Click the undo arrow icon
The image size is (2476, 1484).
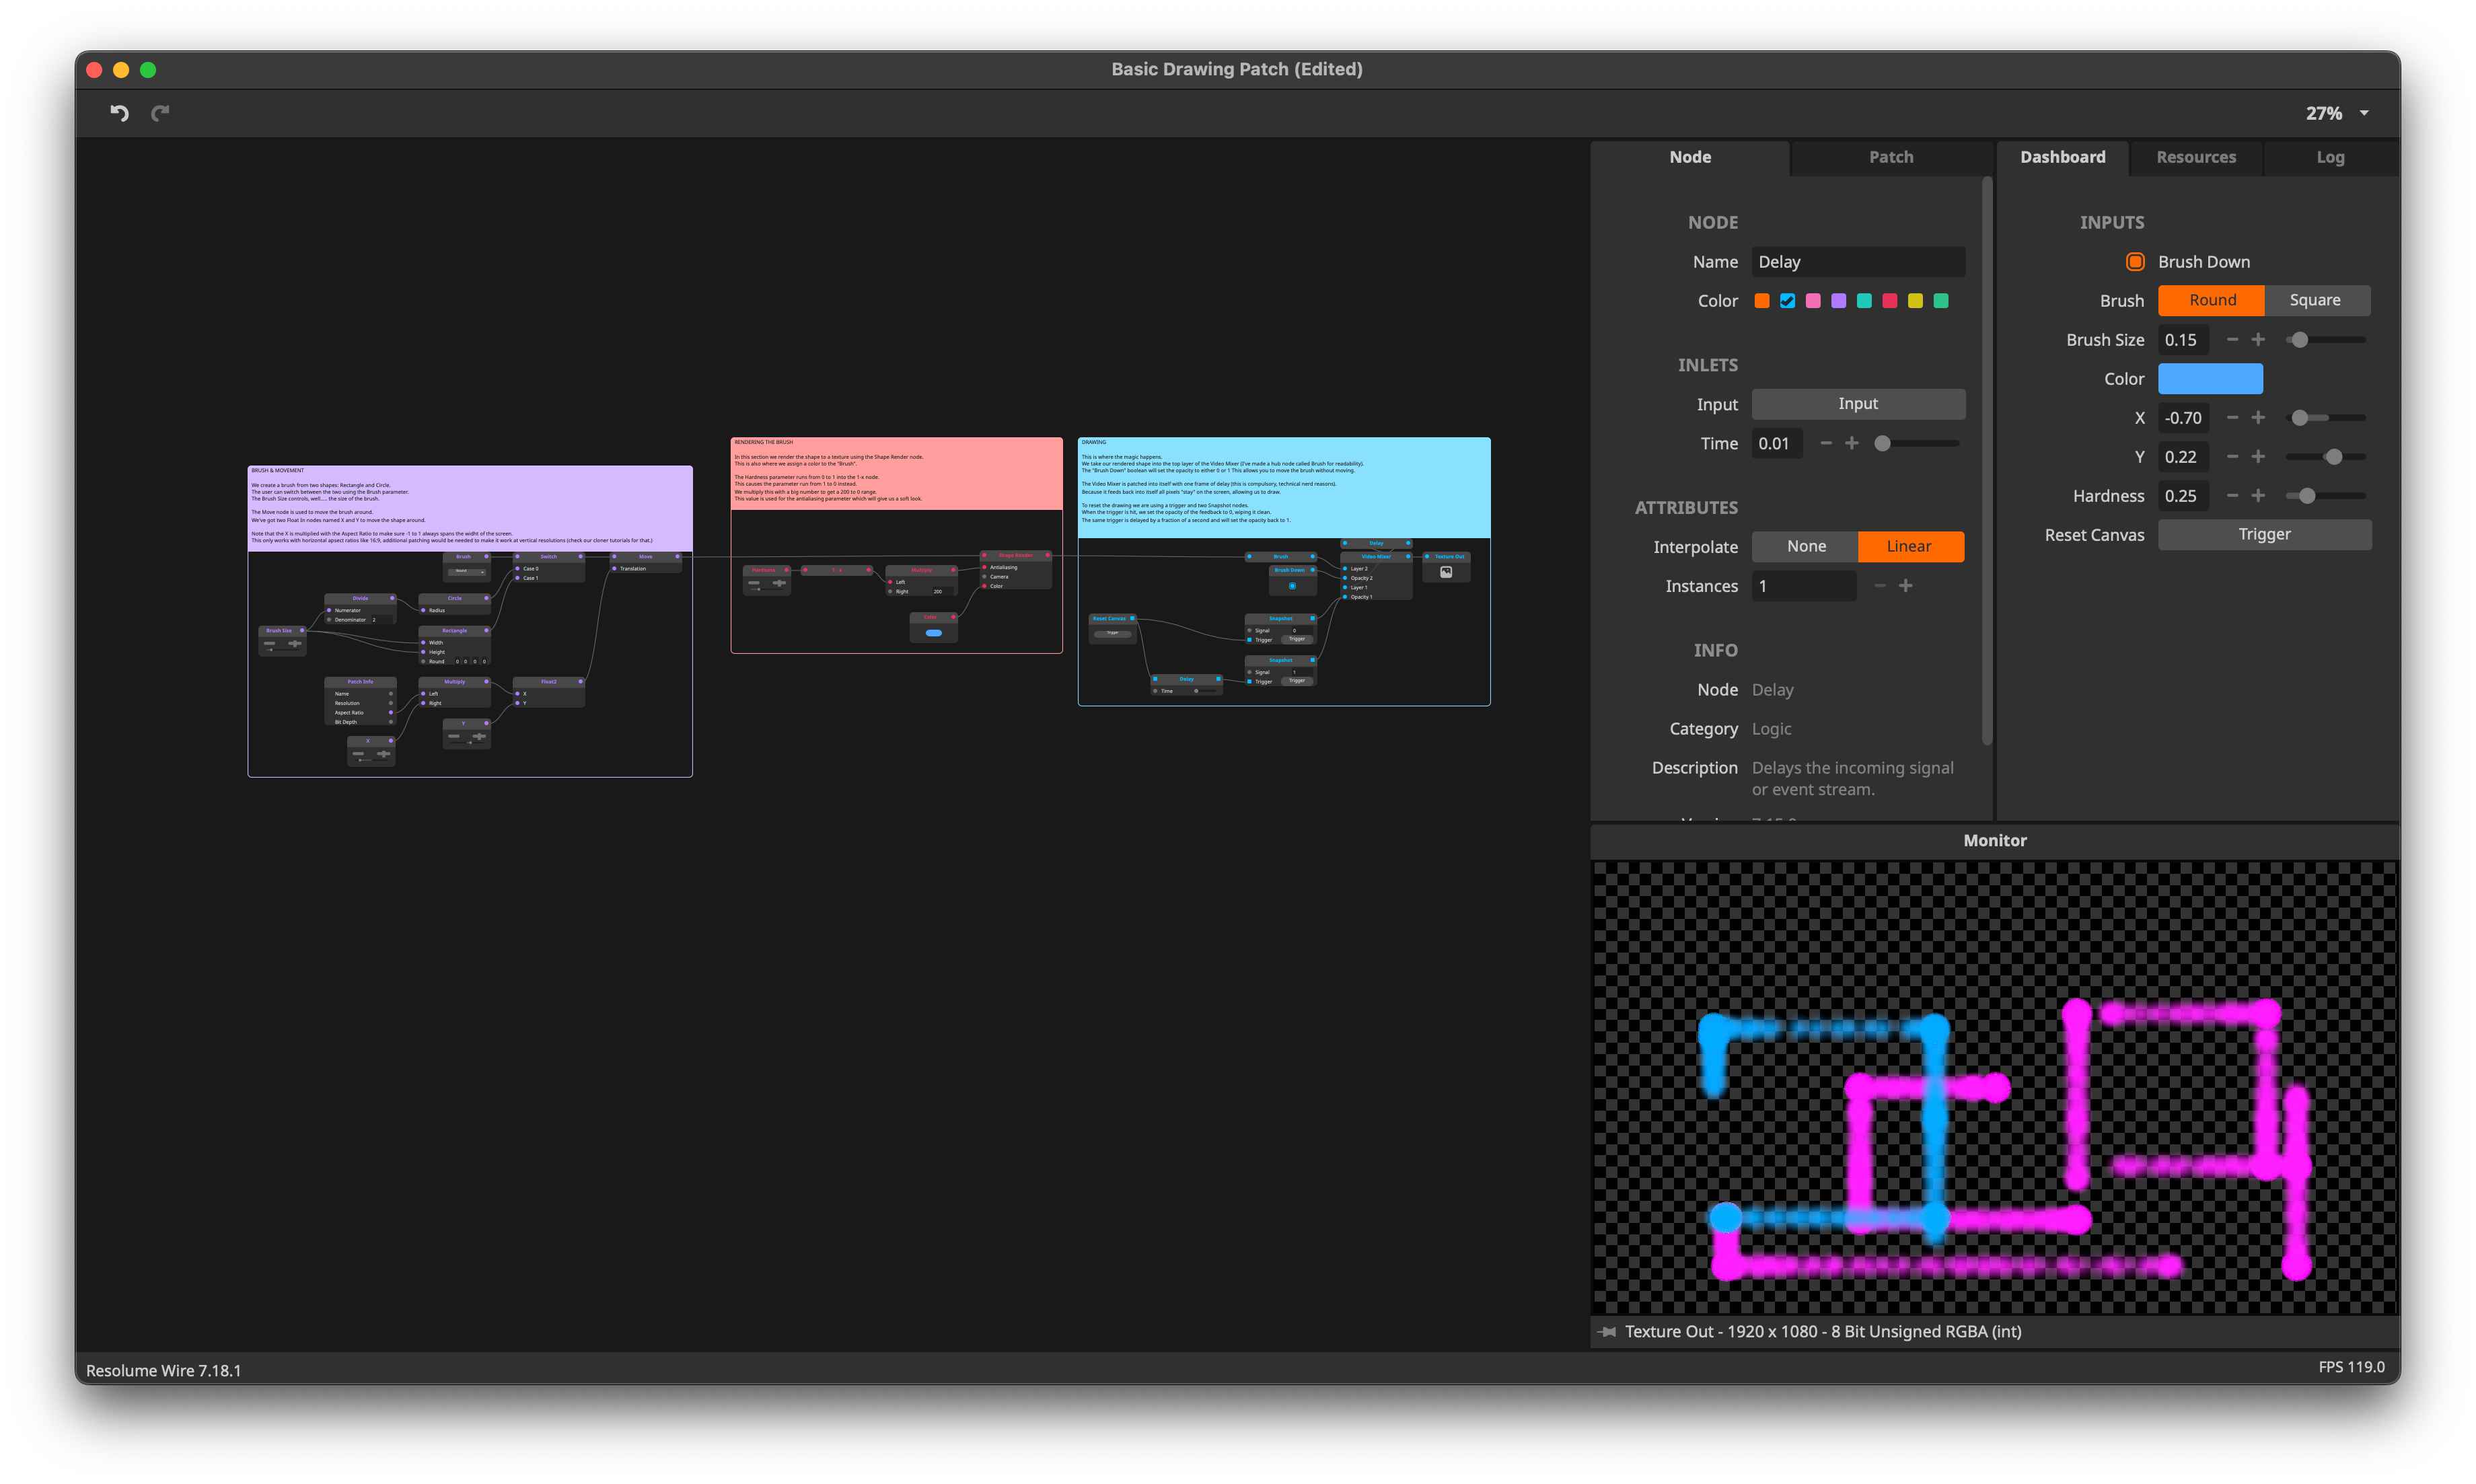[x=119, y=113]
